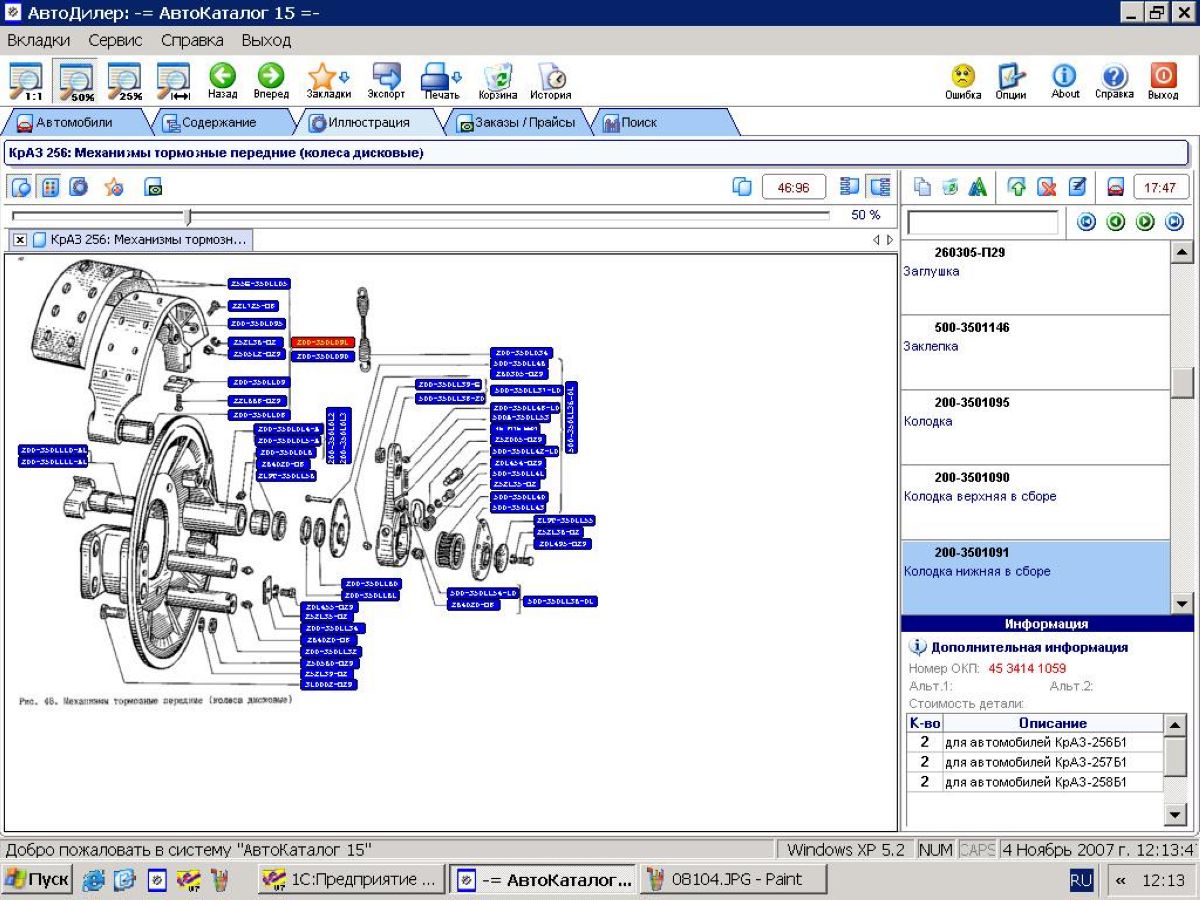Toggle the first illustration view mode button

coord(22,187)
